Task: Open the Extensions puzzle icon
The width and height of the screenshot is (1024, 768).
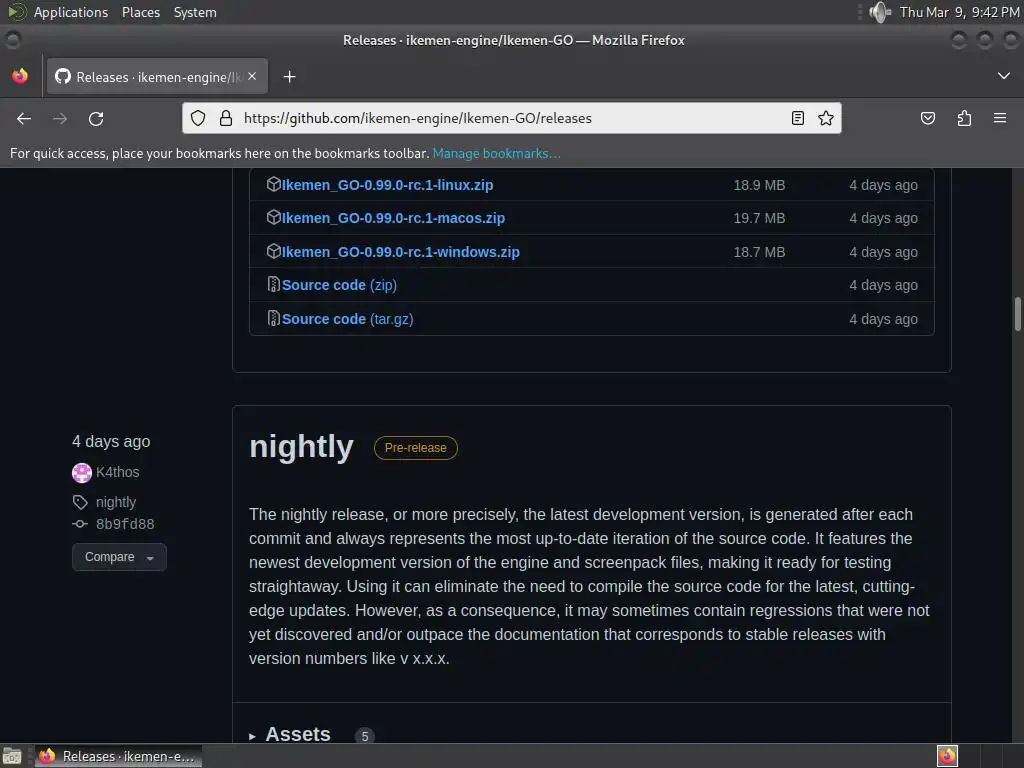Action: pos(964,118)
